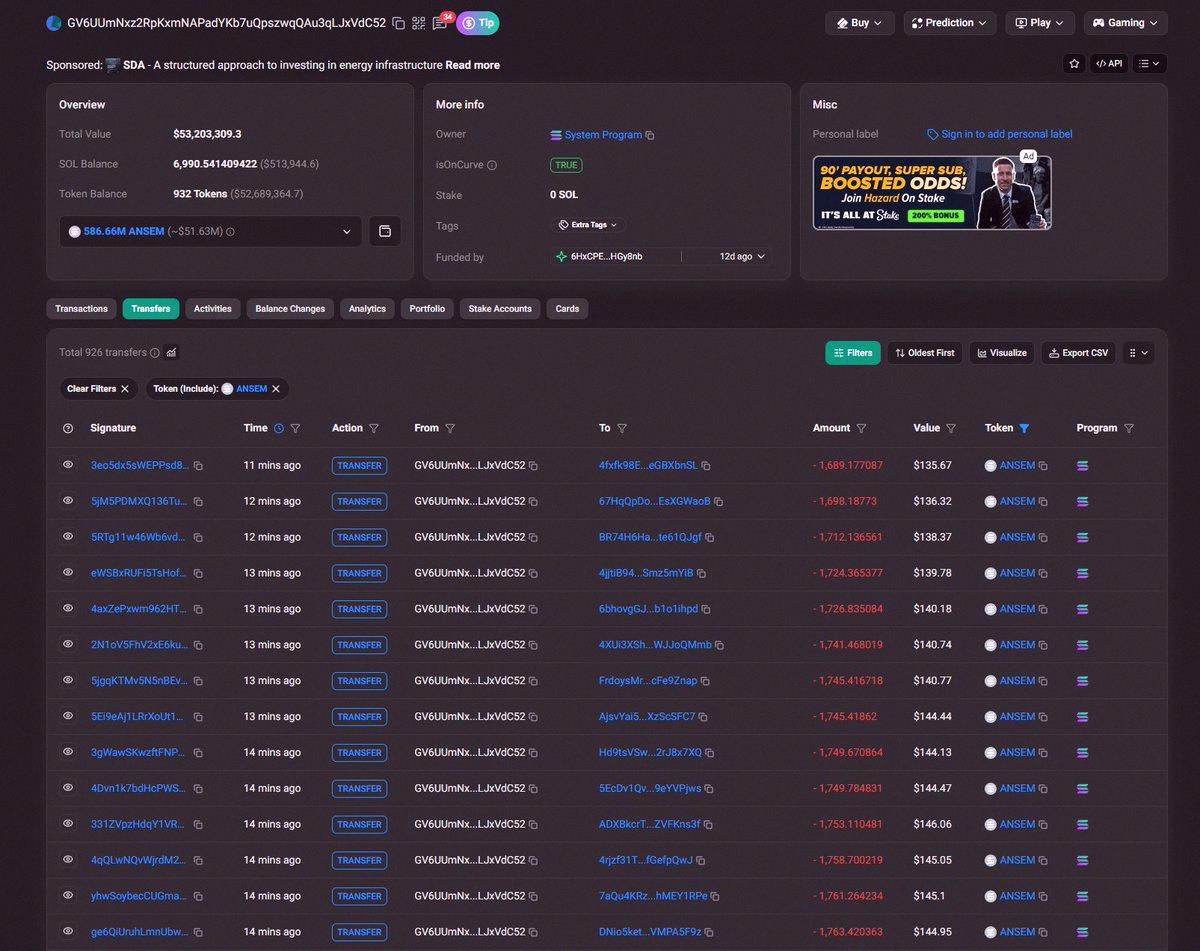Filter the To column

(622, 428)
